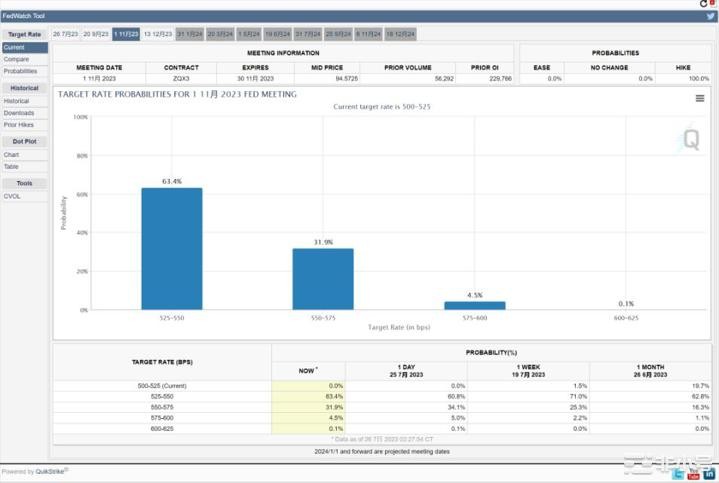Click the YouTube icon in footer
The width and height of the screenshot is (719, 483).
(694, 474)
